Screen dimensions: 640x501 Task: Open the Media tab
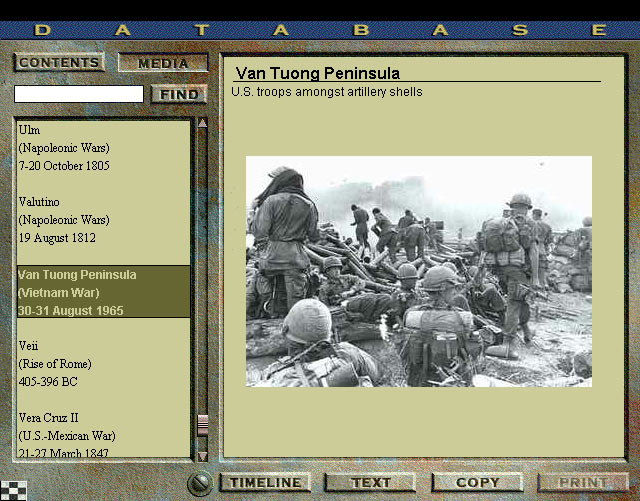[163, 63]
